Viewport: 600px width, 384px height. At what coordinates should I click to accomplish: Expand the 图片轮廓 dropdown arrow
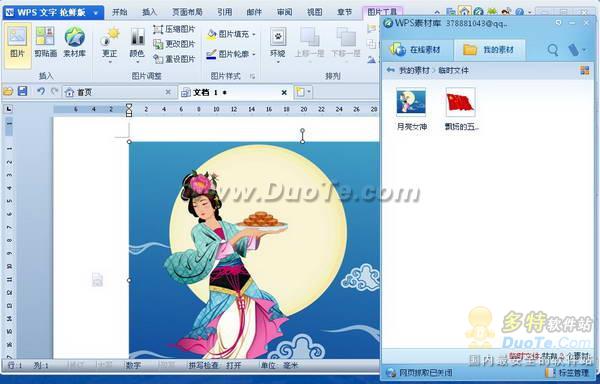click(x=254, y=55)
